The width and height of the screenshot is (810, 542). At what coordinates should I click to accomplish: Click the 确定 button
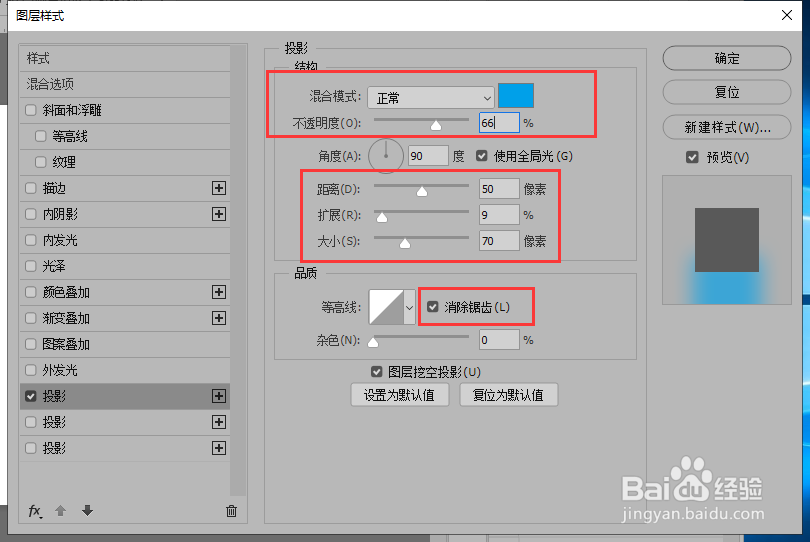(726, 58)
